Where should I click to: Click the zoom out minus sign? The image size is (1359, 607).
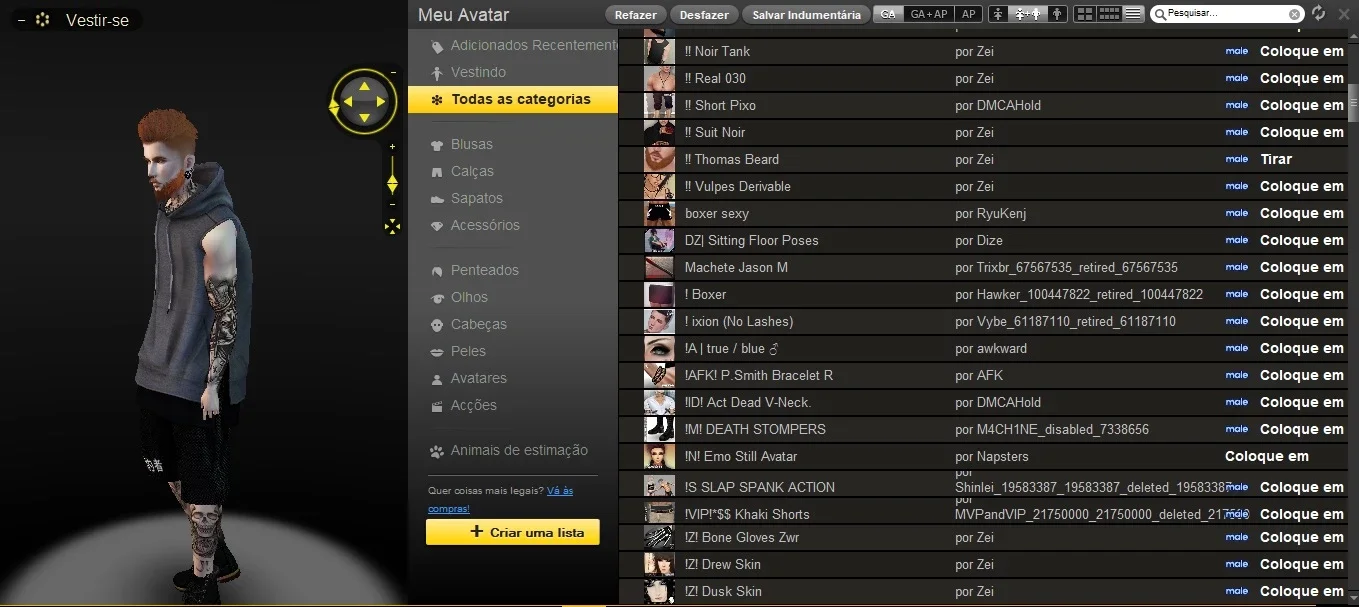coord(392,204)
